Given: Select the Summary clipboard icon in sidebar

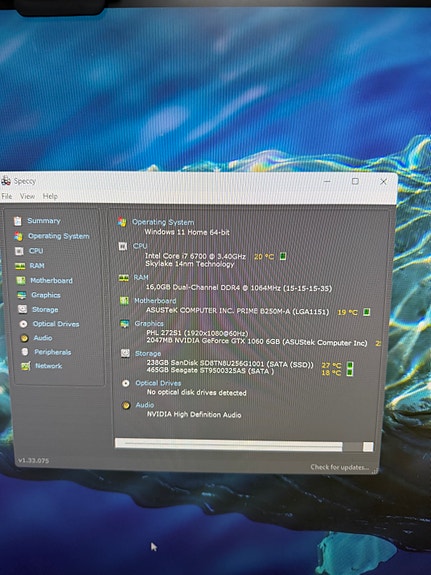Looking at the screenshot, I should 18,221.
